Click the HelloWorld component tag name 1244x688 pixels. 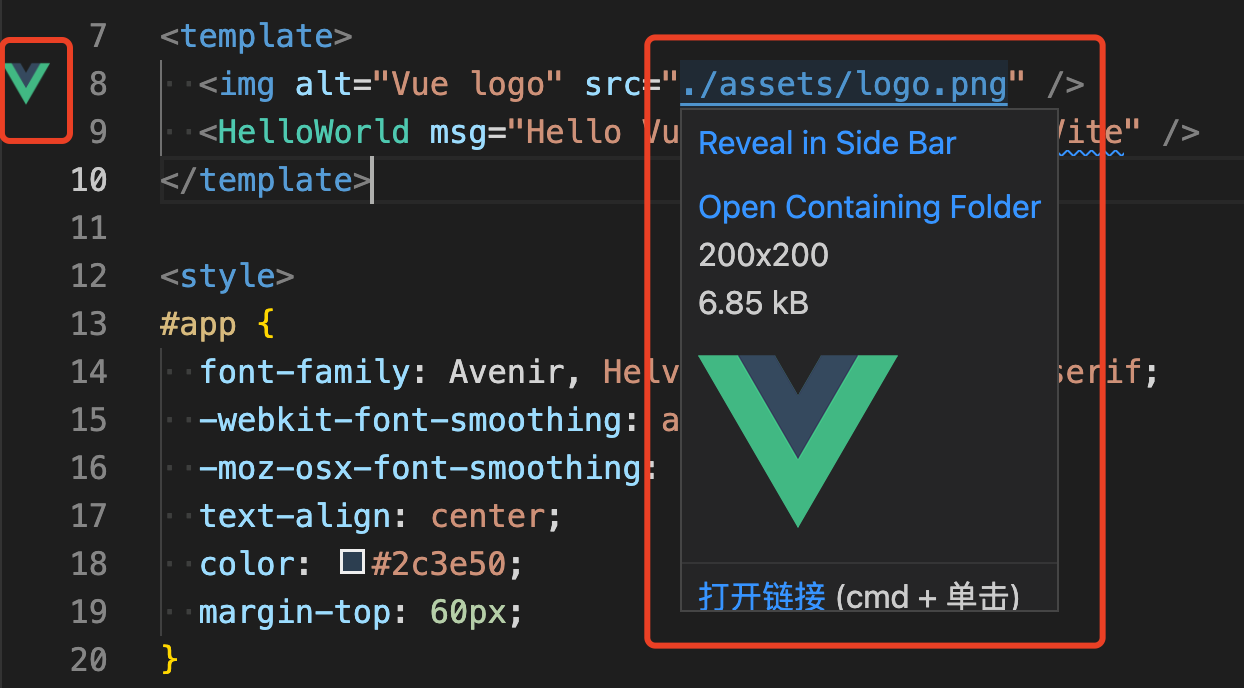pos(313,132)
